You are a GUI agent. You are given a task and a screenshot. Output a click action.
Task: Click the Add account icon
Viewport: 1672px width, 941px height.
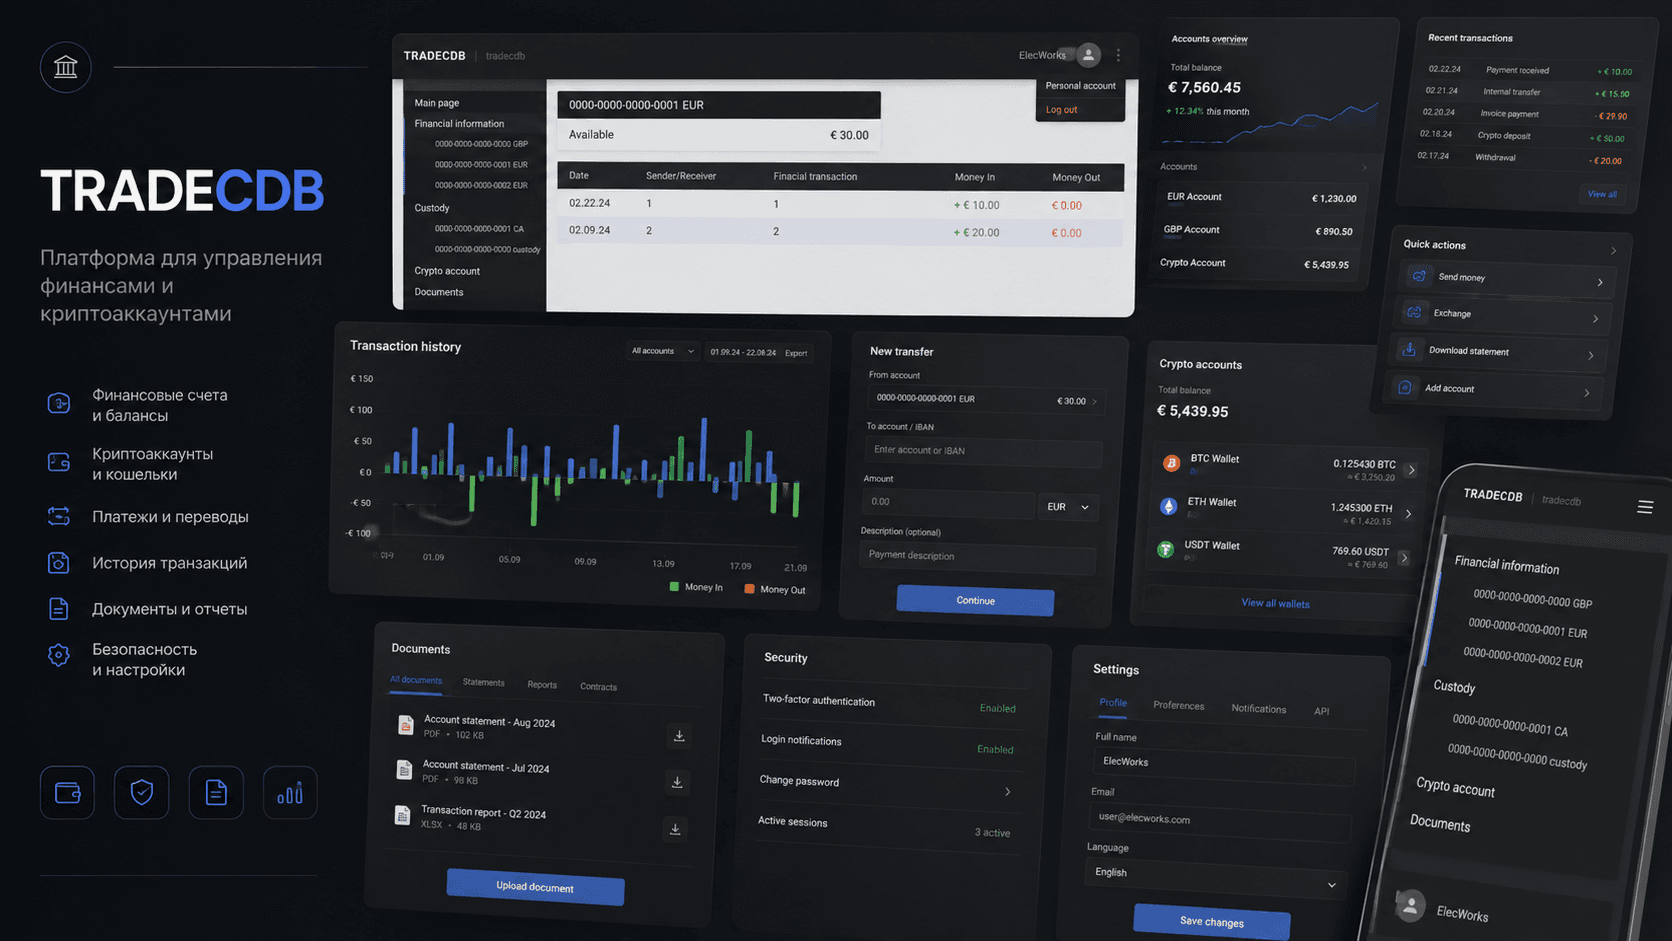(1405, 386)
